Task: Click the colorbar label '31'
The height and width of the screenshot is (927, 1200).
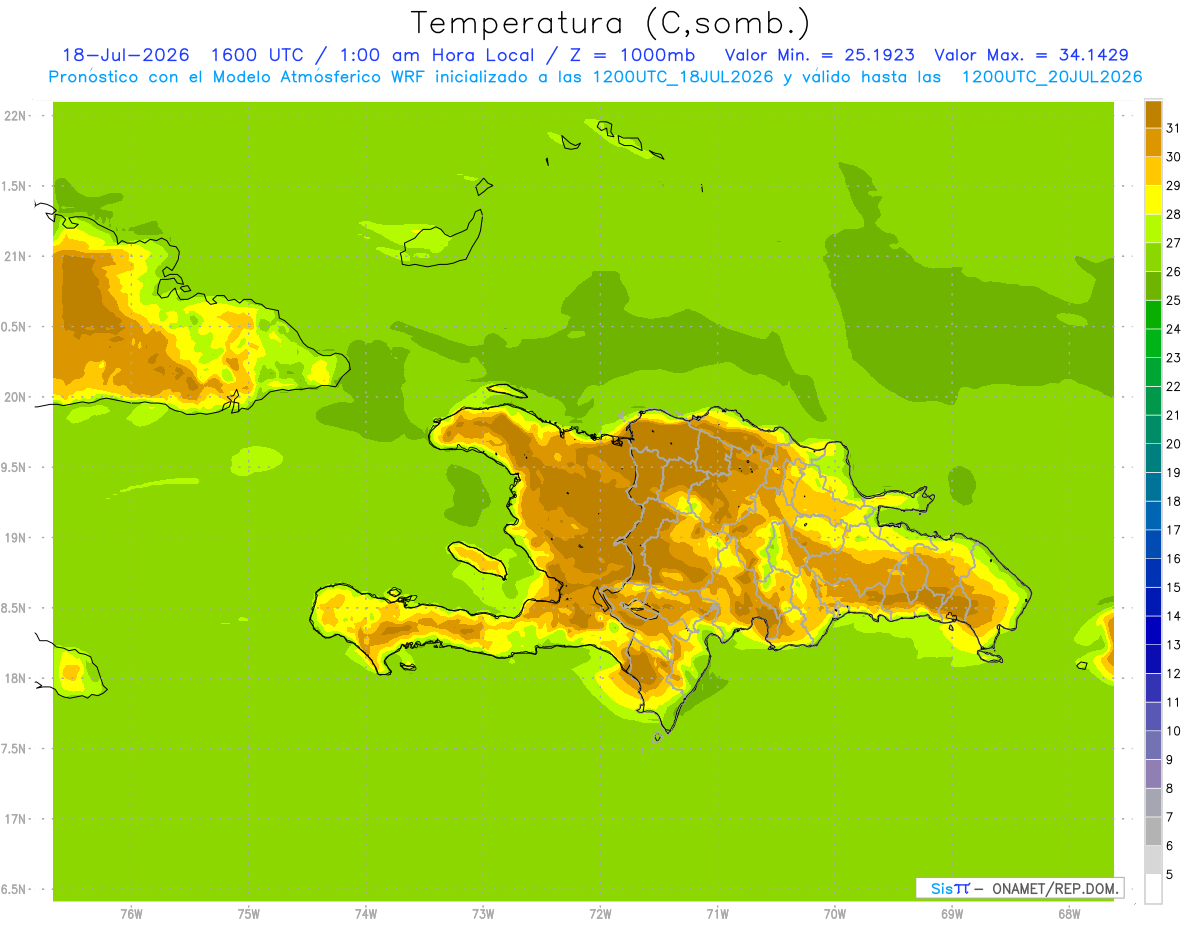Action: 1173,127
